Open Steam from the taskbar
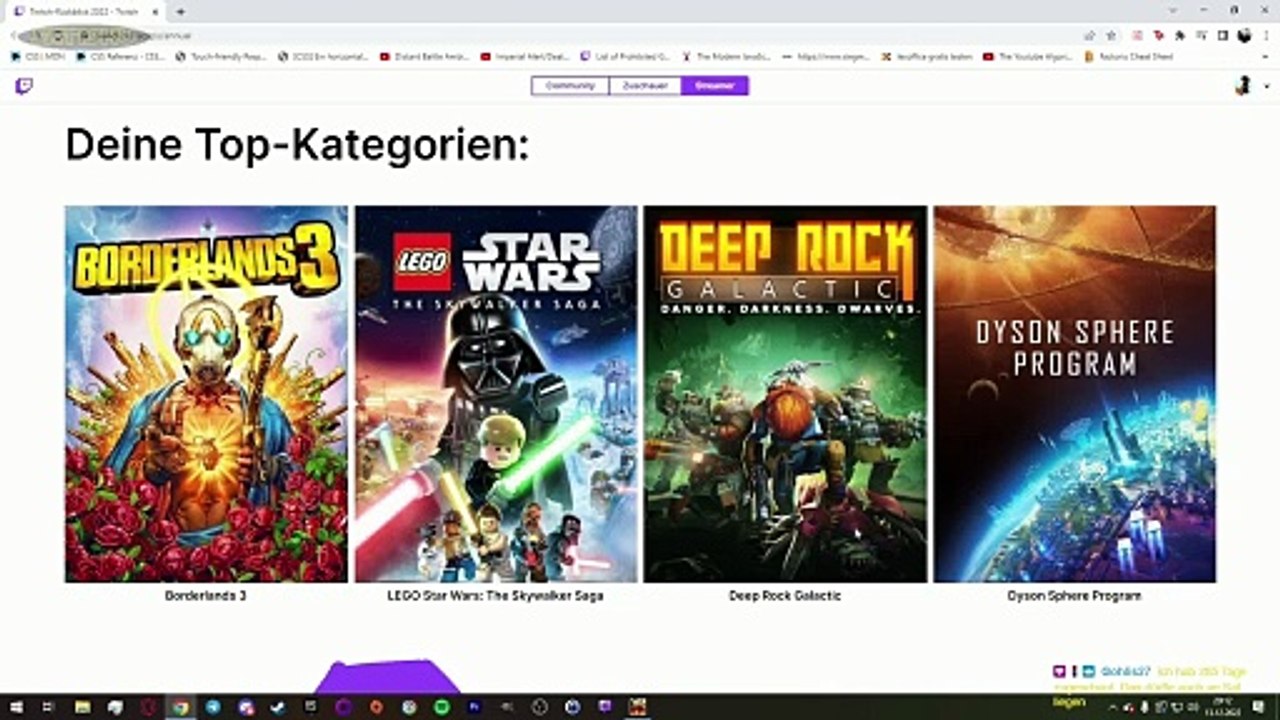The image size is (1280, 720). pos(278,707)
